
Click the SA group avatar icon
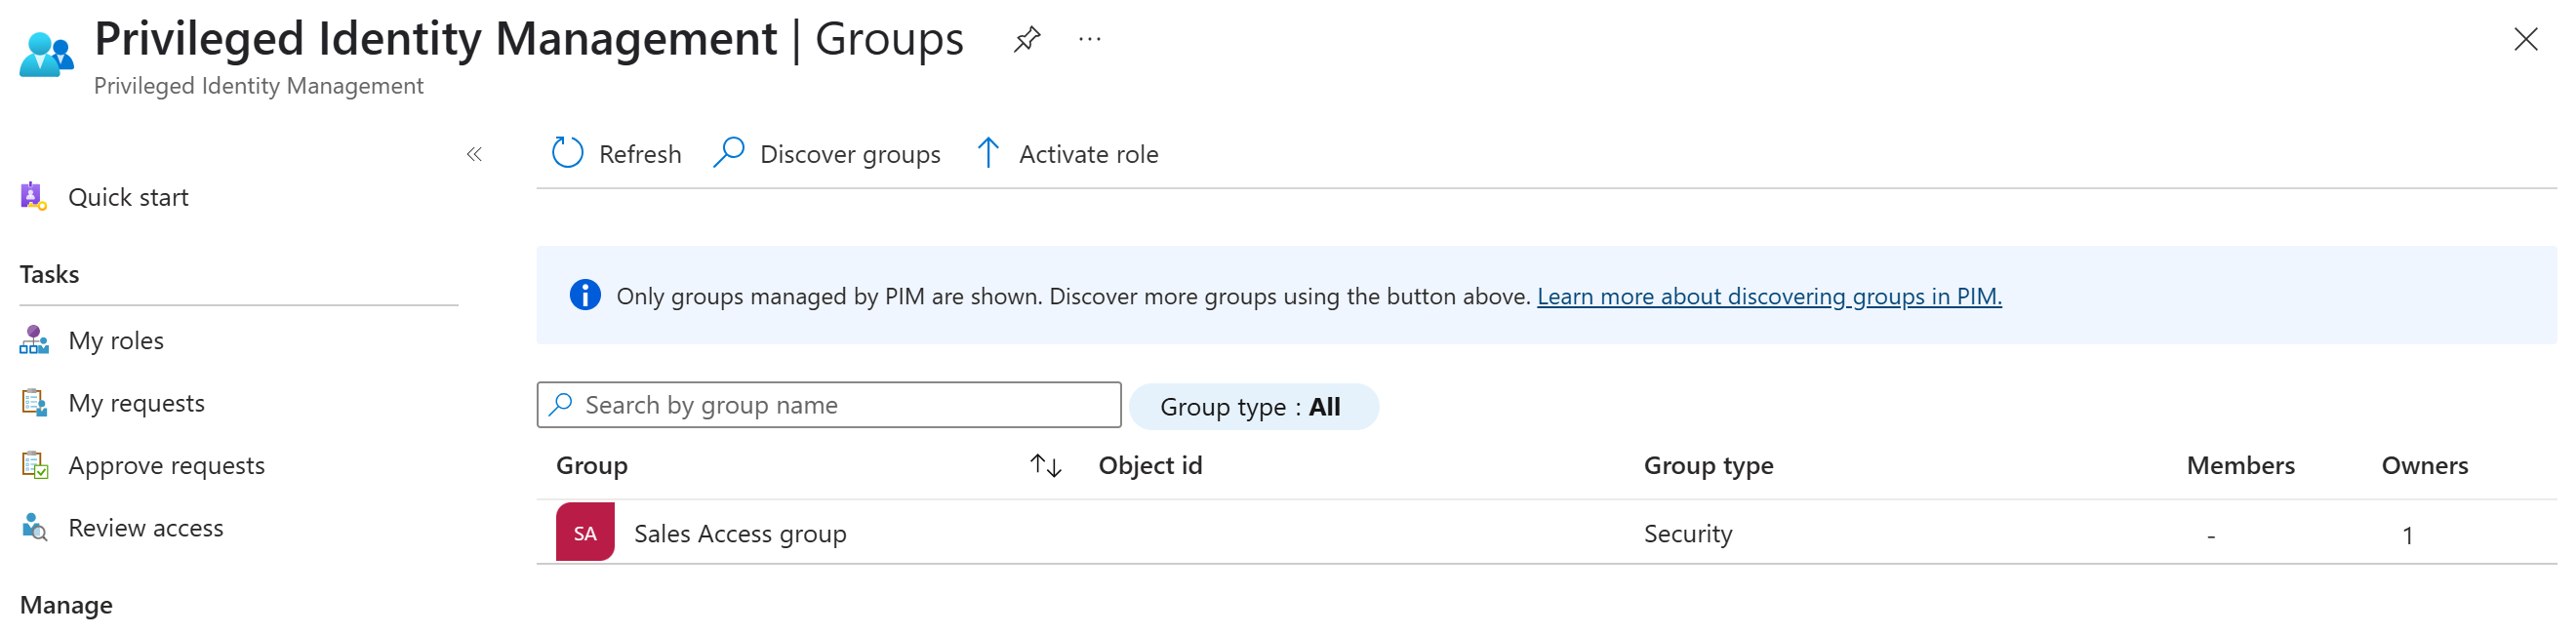pyautogui.click(x=585, y=533)
